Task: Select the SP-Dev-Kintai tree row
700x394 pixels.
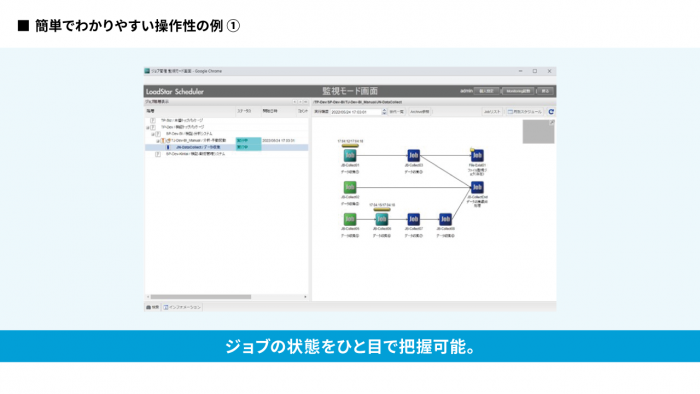Action: click(x=226, y=154)
